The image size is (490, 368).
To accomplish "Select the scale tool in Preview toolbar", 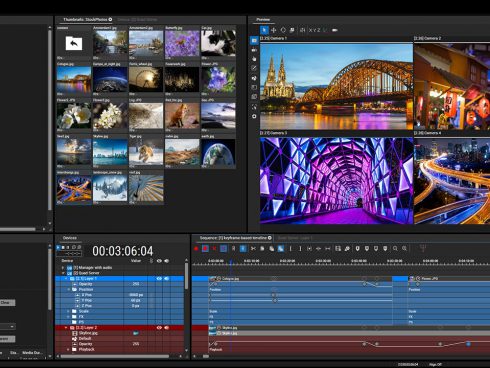I will (292, 30).
